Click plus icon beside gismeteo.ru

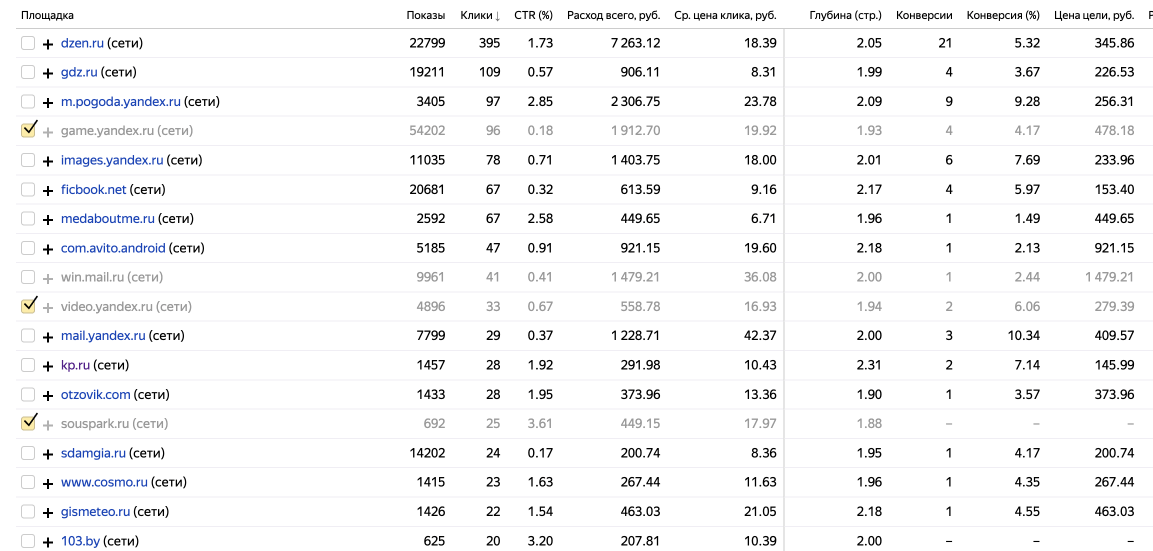click(48, 512)
